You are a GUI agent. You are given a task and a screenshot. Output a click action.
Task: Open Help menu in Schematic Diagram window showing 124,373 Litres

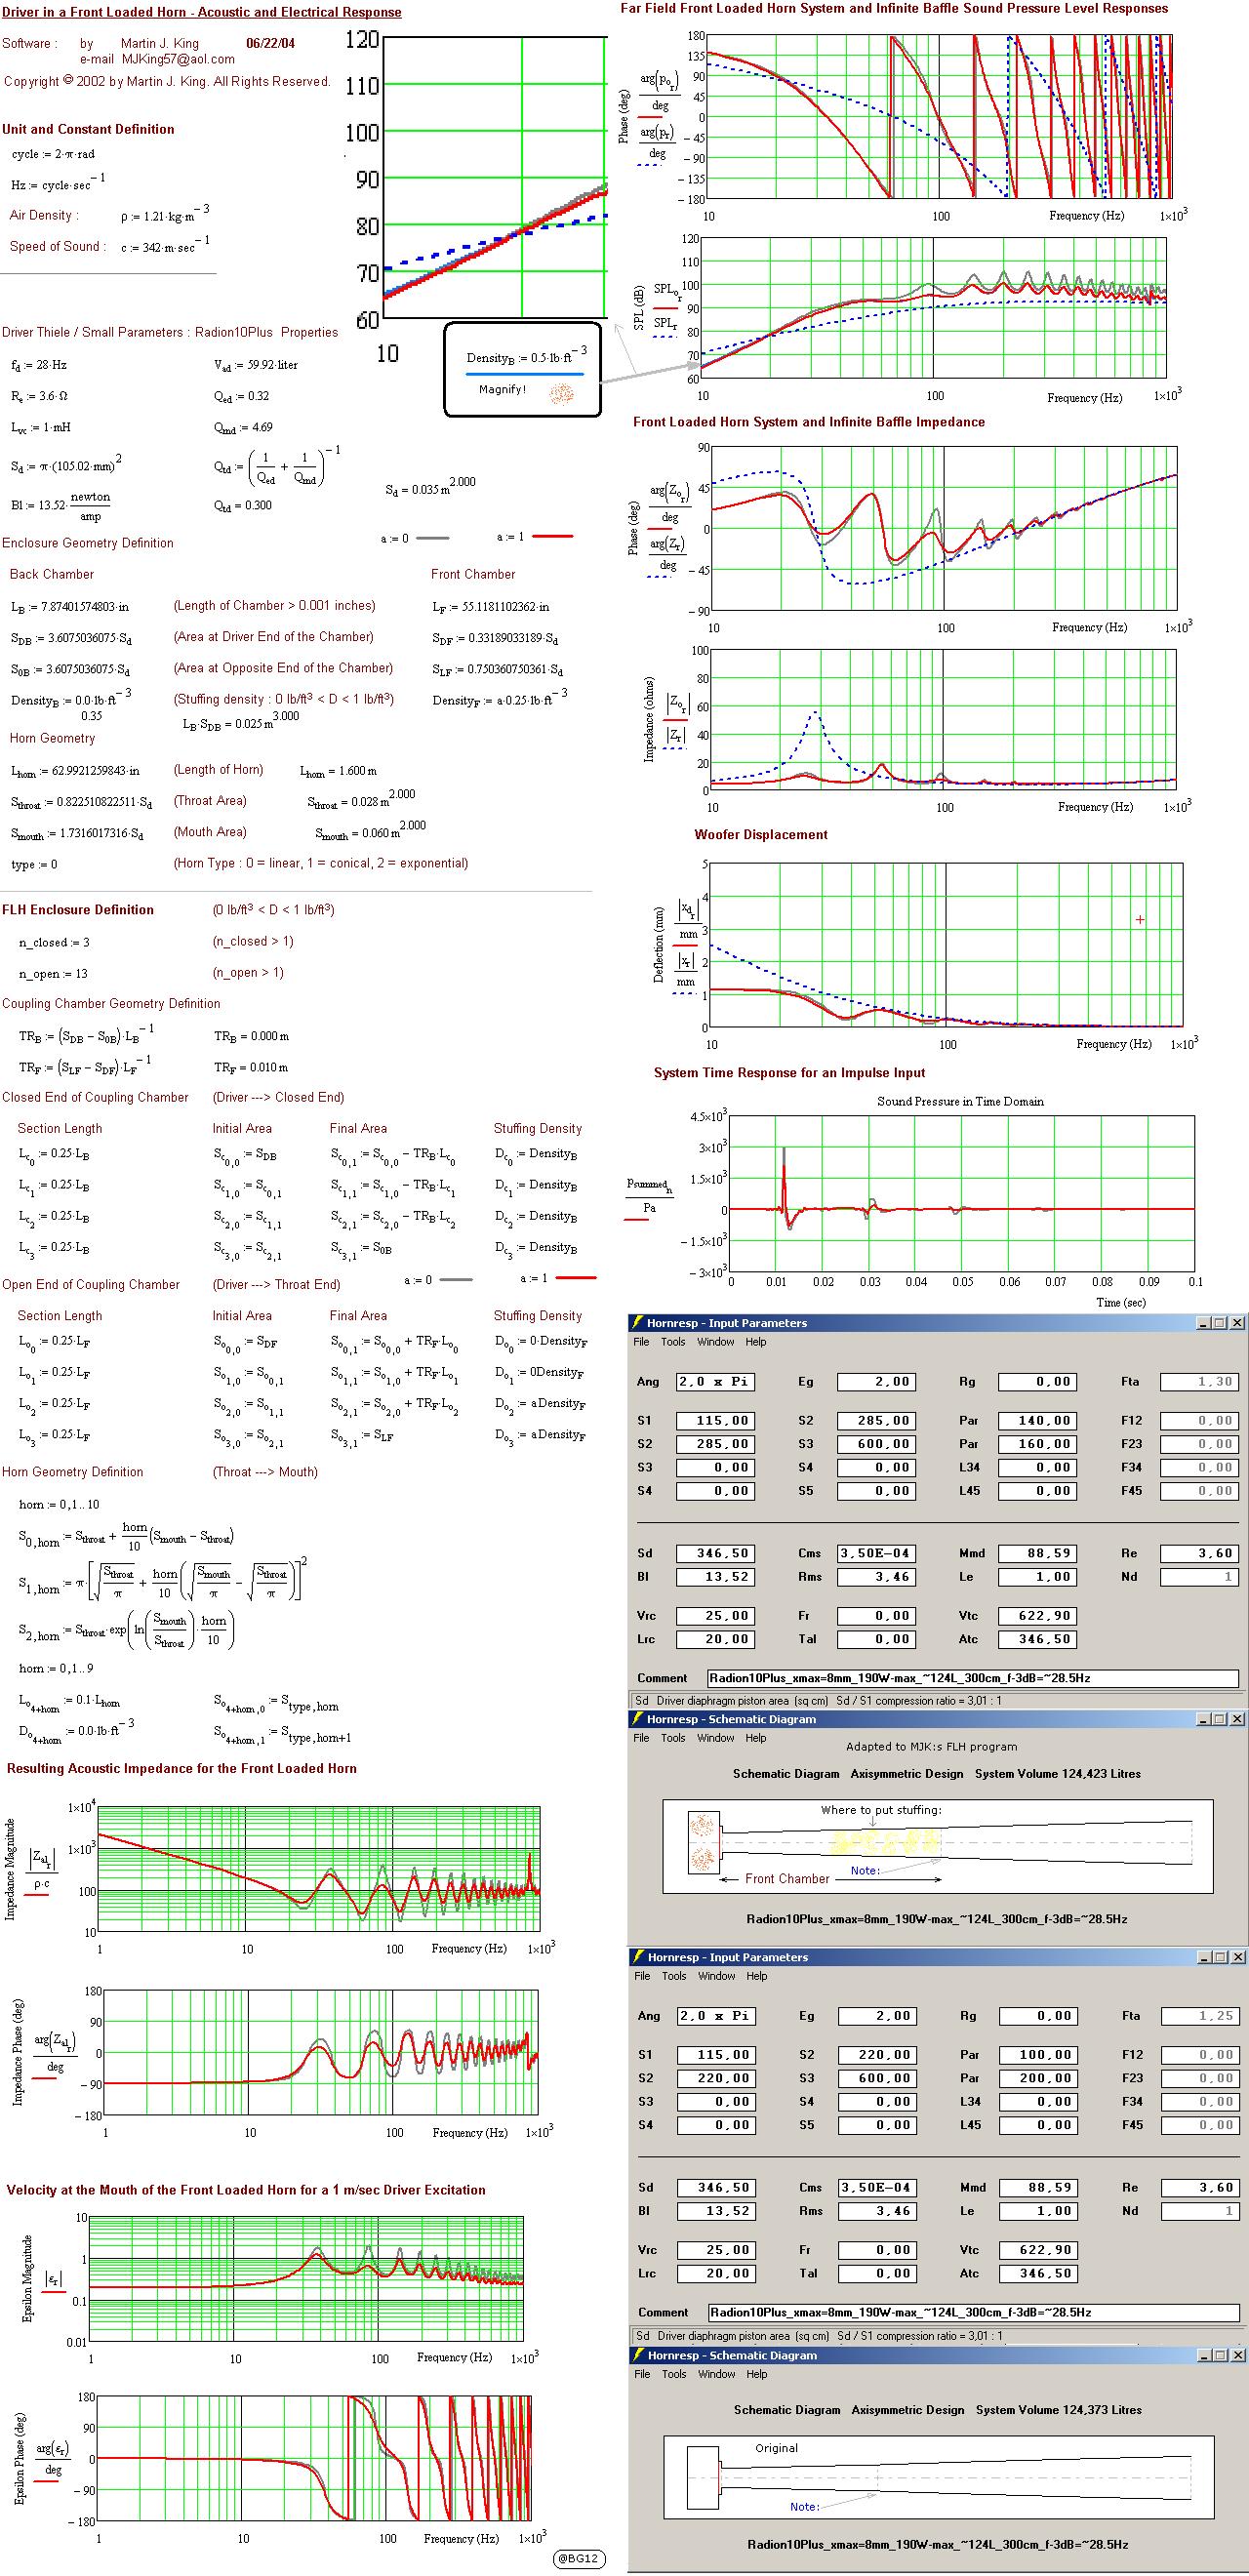(757, 2374)
